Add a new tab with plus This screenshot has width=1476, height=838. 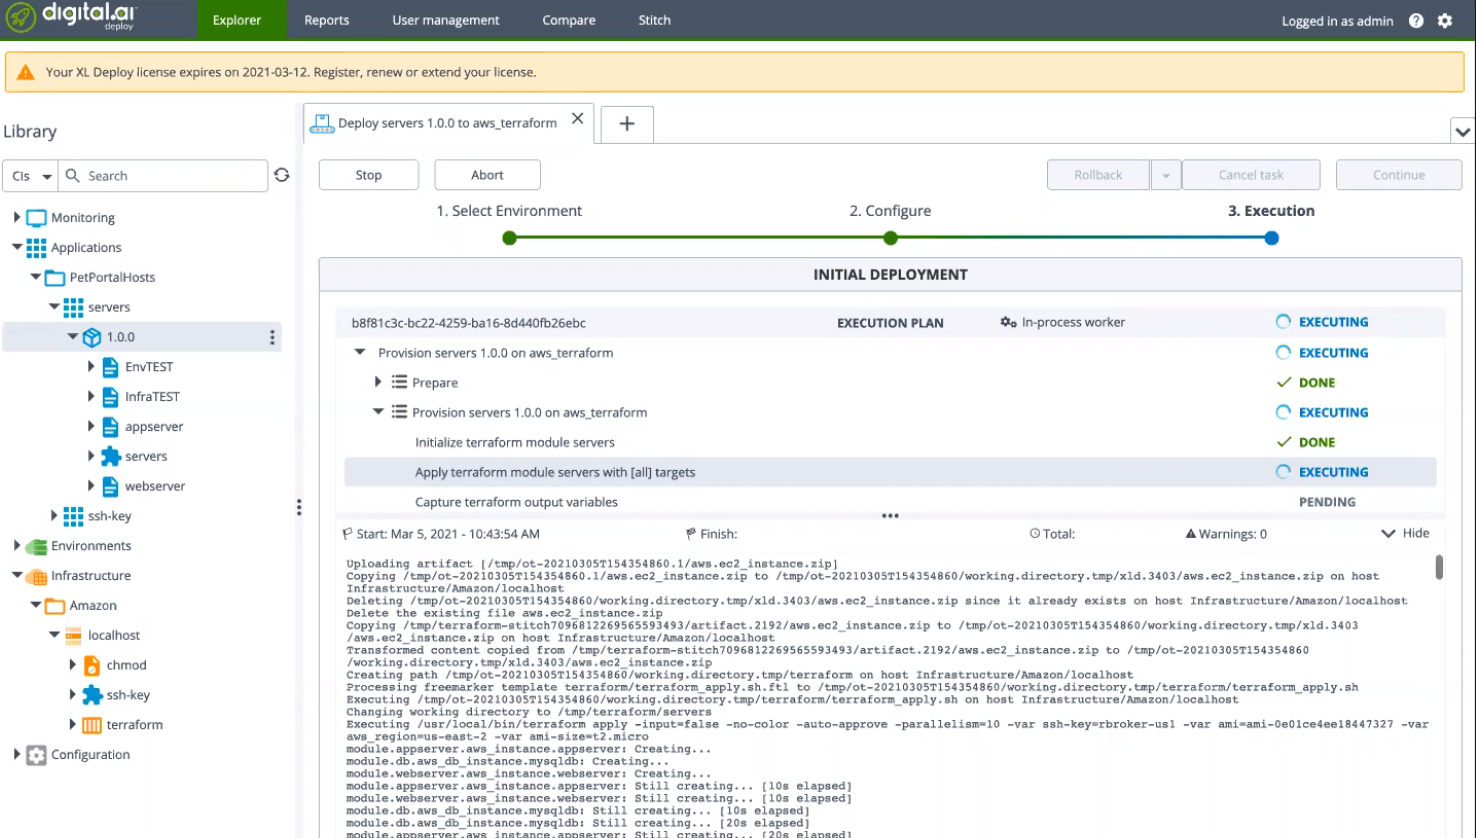(627, 124)
